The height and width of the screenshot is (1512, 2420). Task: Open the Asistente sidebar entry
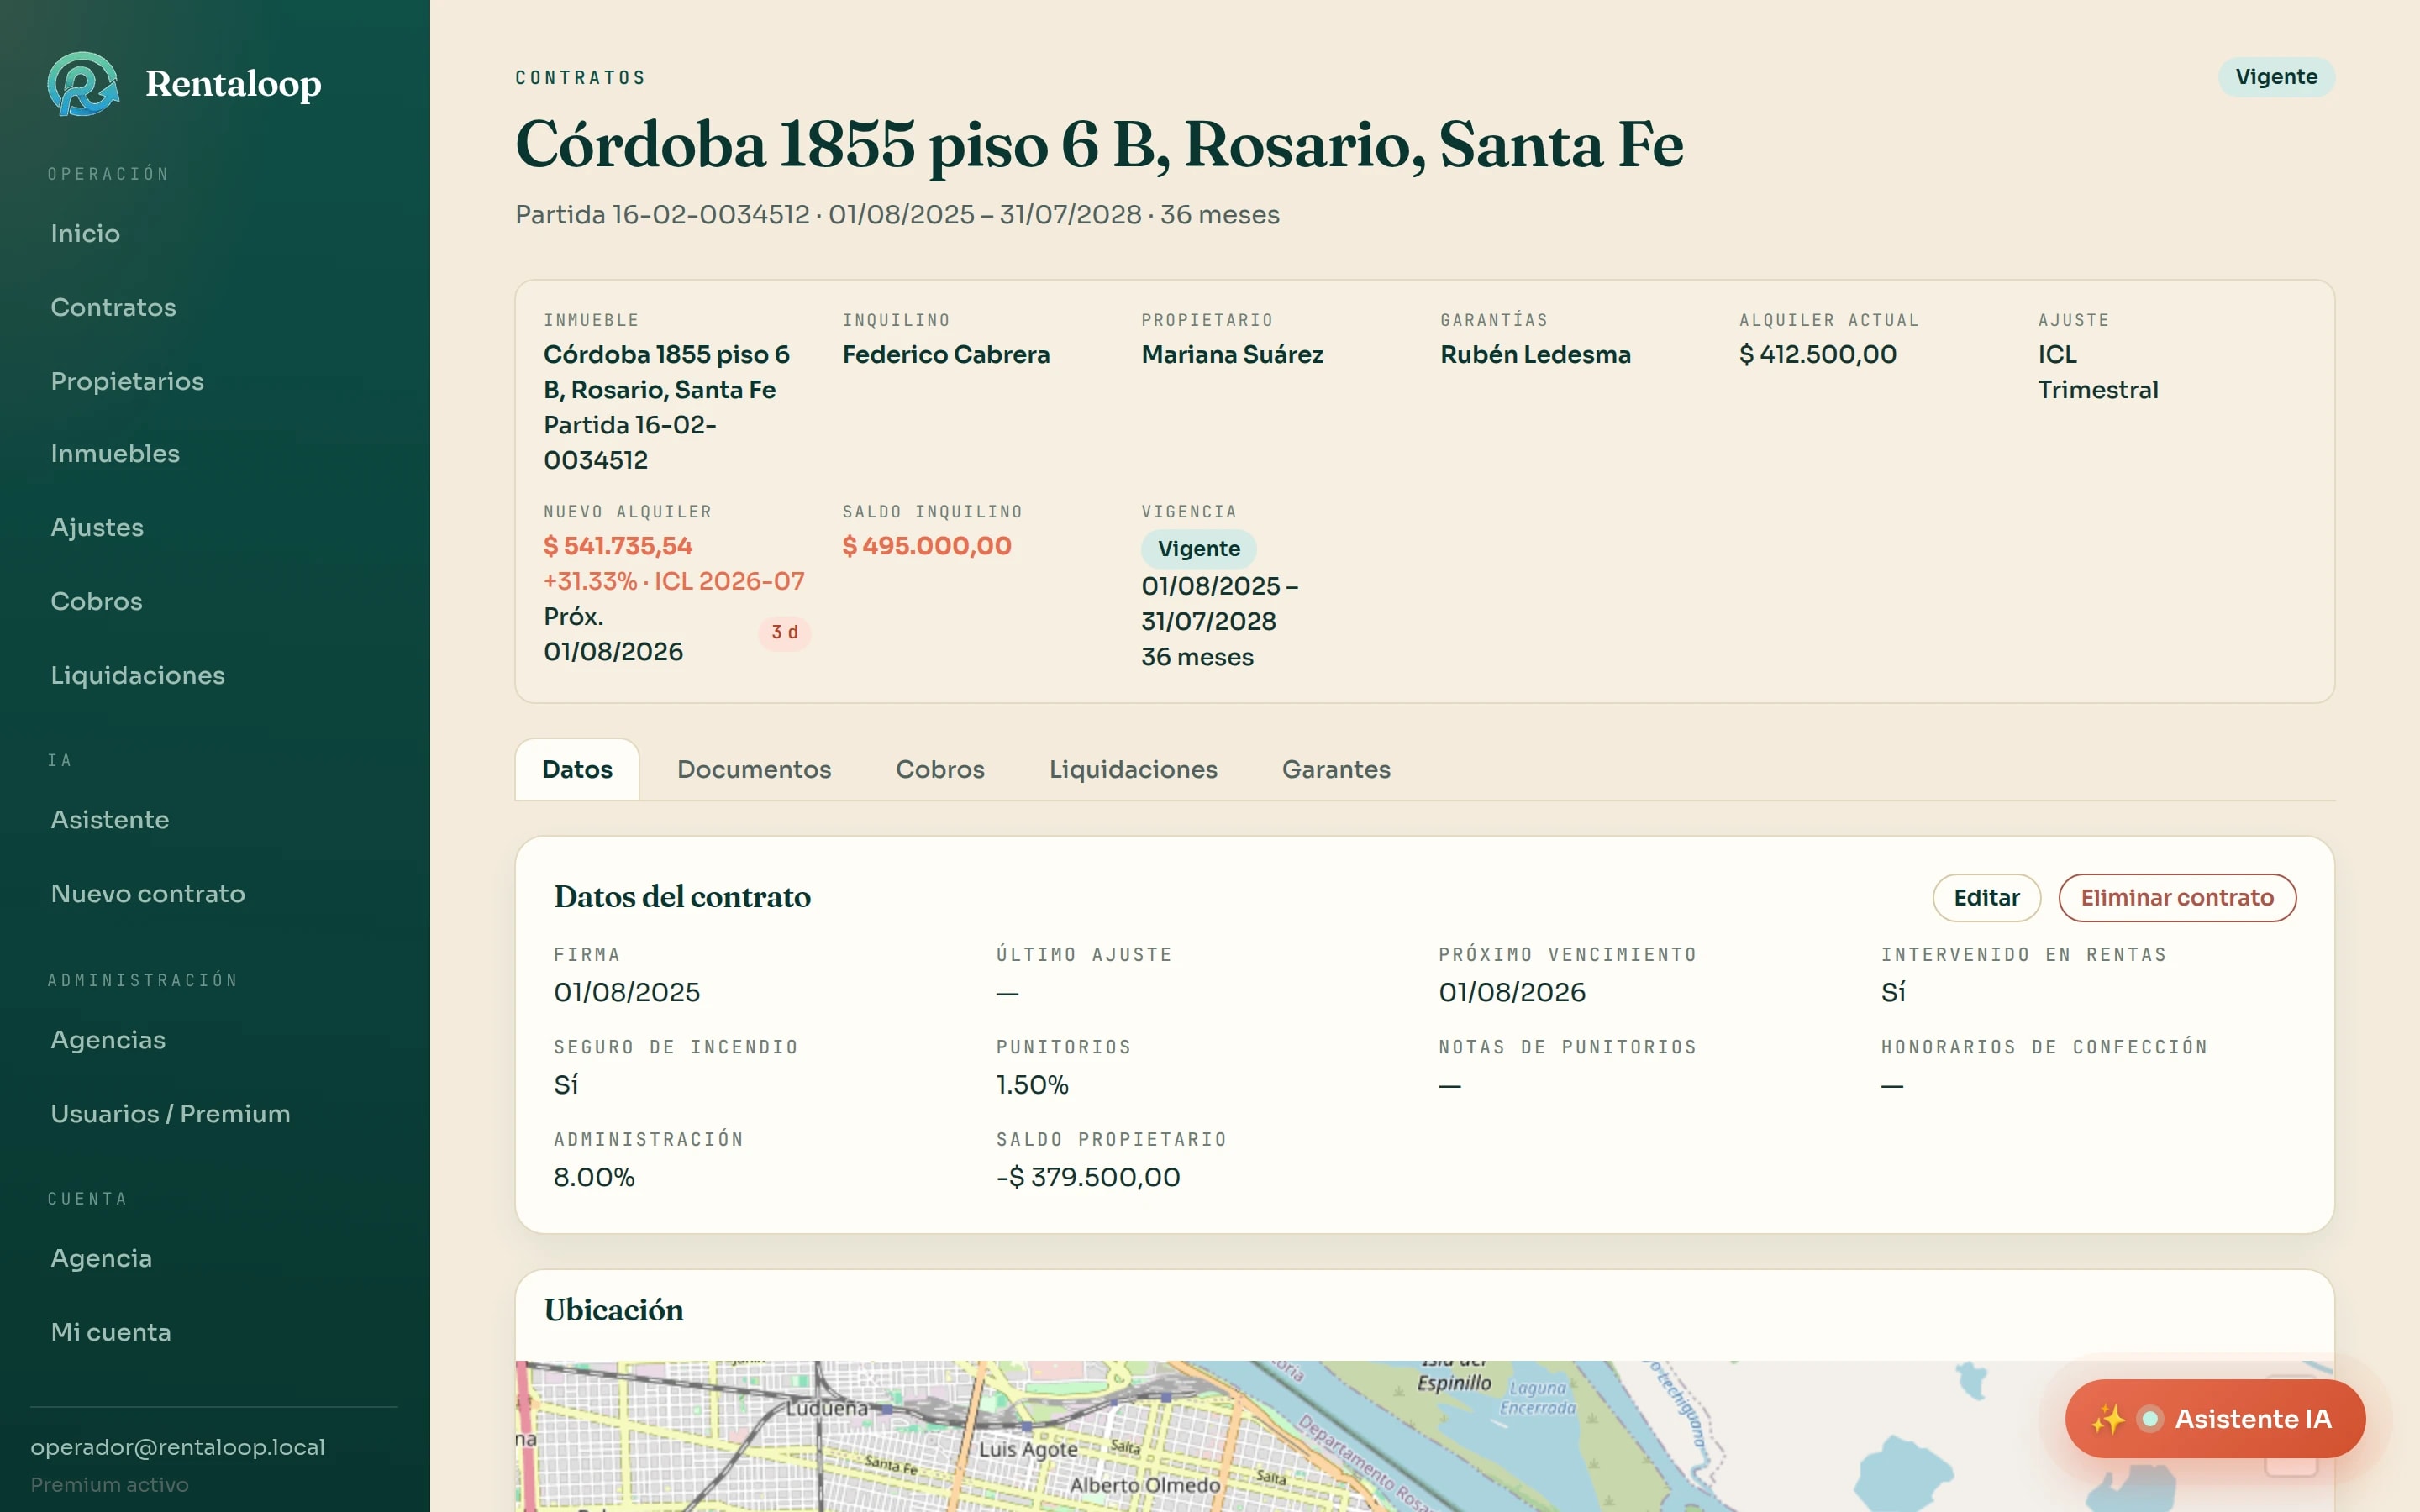(x=109, y=819)
